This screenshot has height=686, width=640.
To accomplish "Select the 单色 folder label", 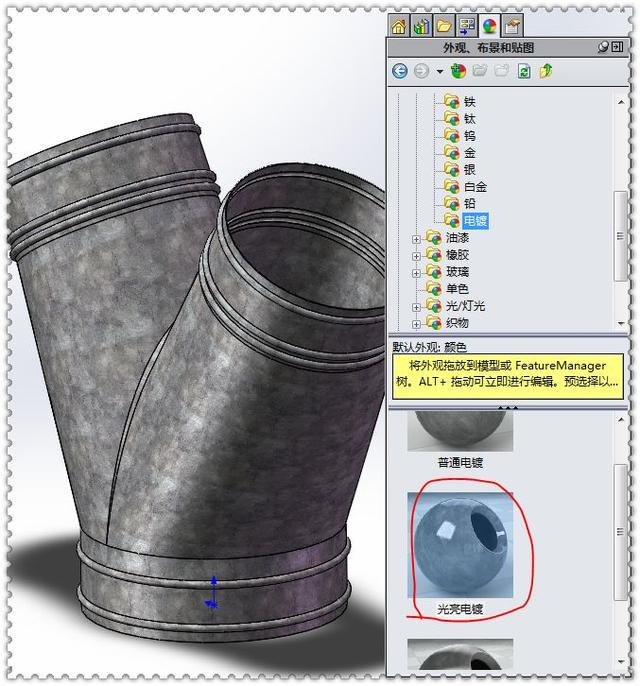I will (457, 289).
